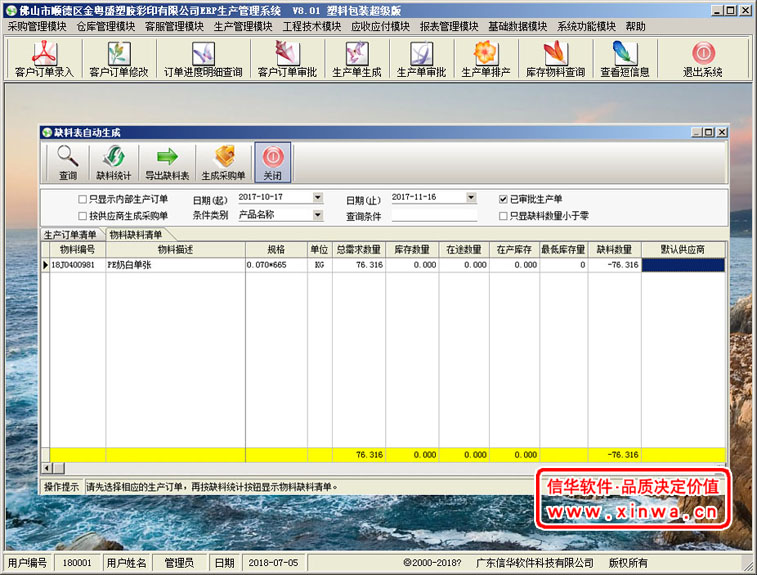Click 总需求数量 column header
The height and width of the screenshot is (575, 757).
coord(359,250)
